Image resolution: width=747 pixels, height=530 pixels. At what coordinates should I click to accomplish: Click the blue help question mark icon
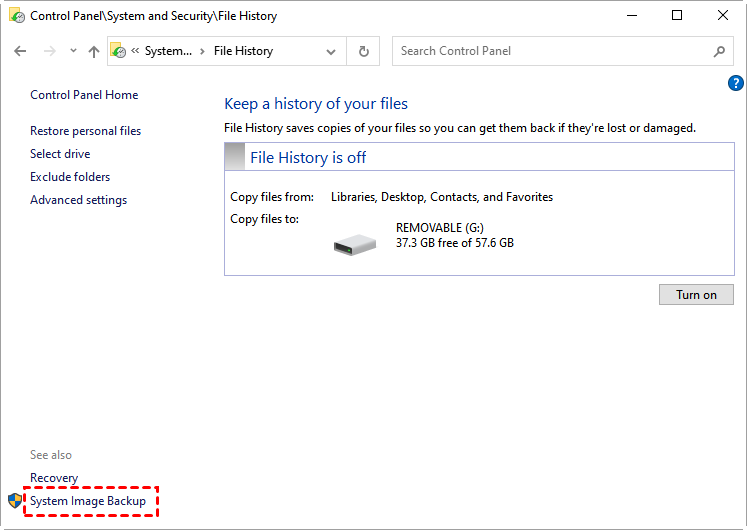[x=736, y=83]
